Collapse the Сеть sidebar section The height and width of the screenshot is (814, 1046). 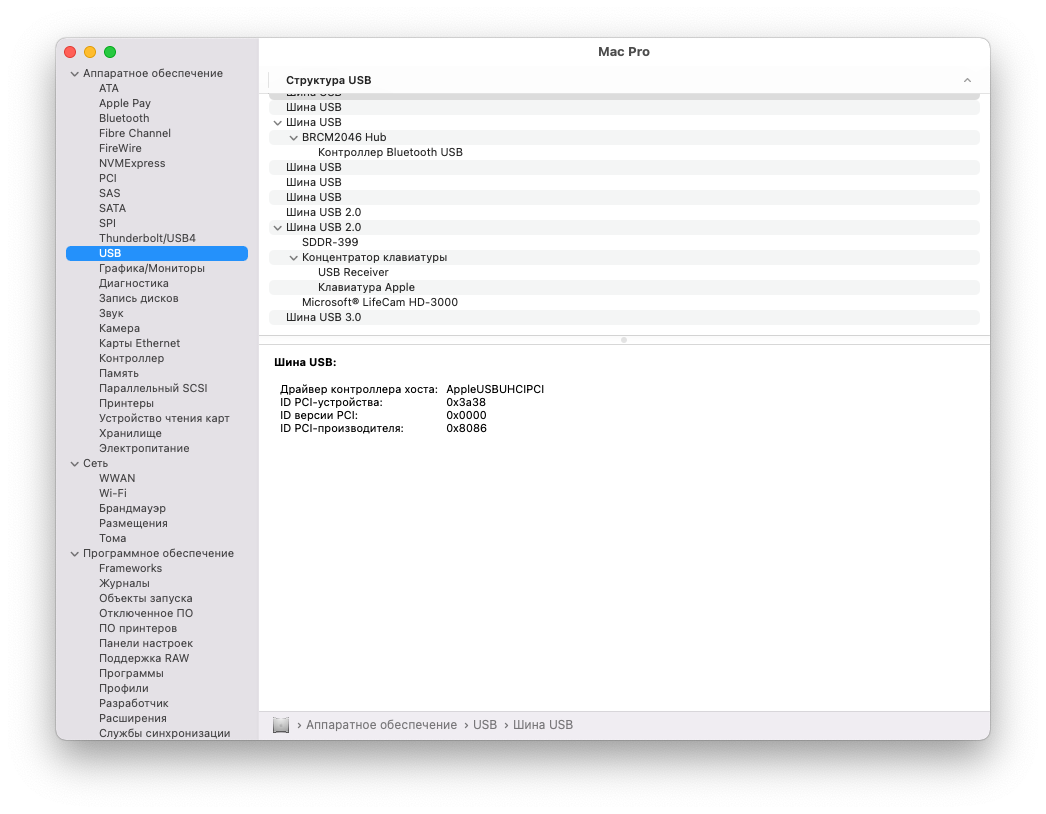click(x=75, y=464)
